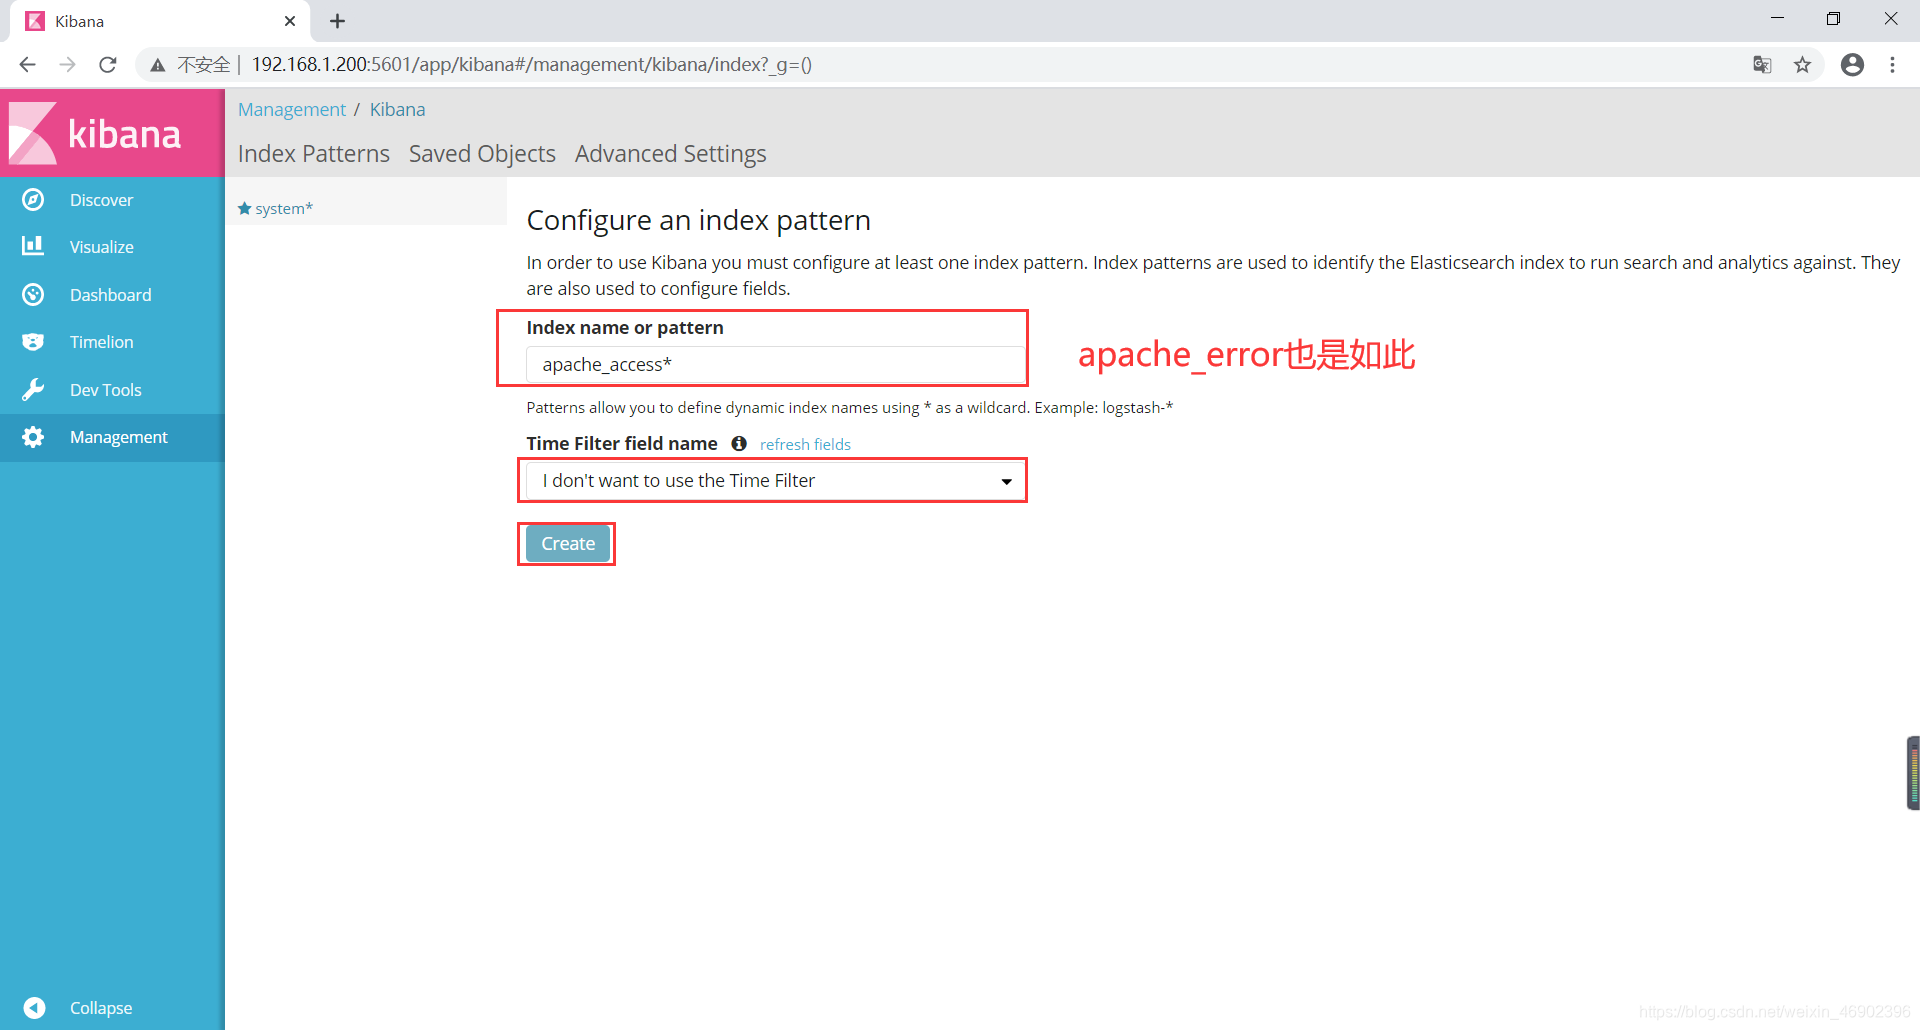Click the wildcard patterns help text
This screenshot has height=1030, width=1920.
tap(850, 408)
